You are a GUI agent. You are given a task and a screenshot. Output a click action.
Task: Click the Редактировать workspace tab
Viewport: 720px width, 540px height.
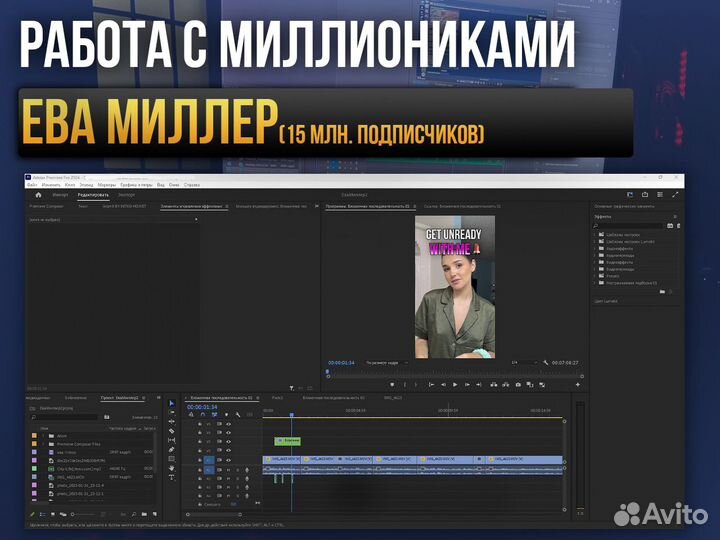pos(93,195)
